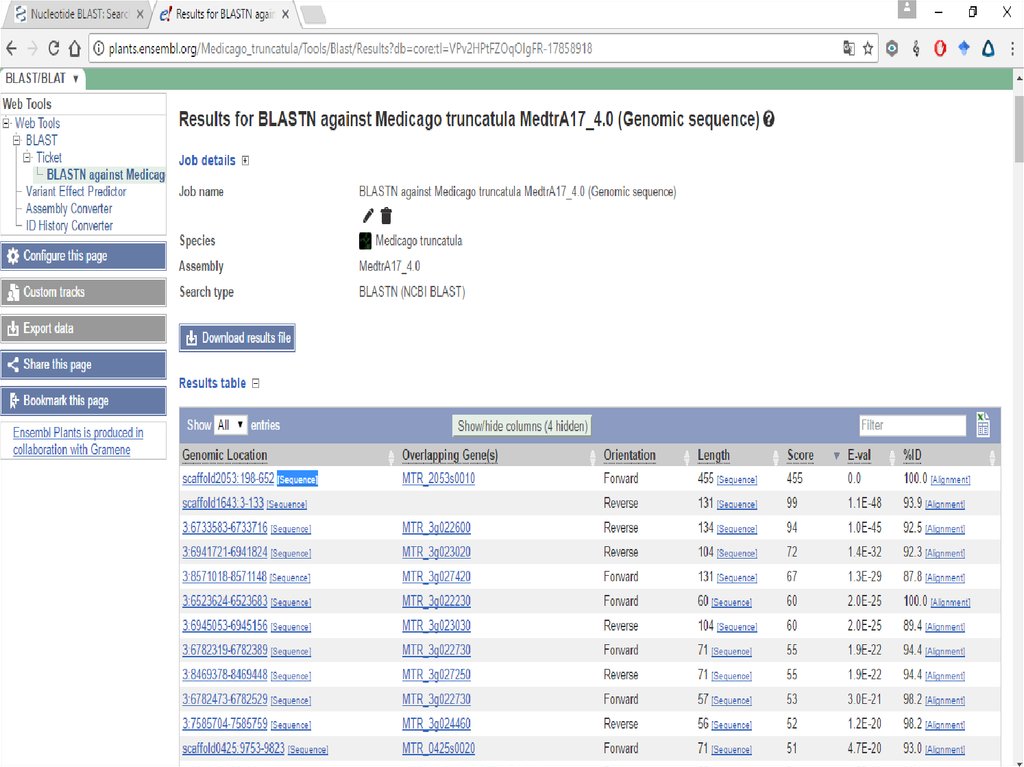Viewport: 1024px width, 767px height.
Task: Open the MTR_3g022600 gene link
Action: click(436, 528)
